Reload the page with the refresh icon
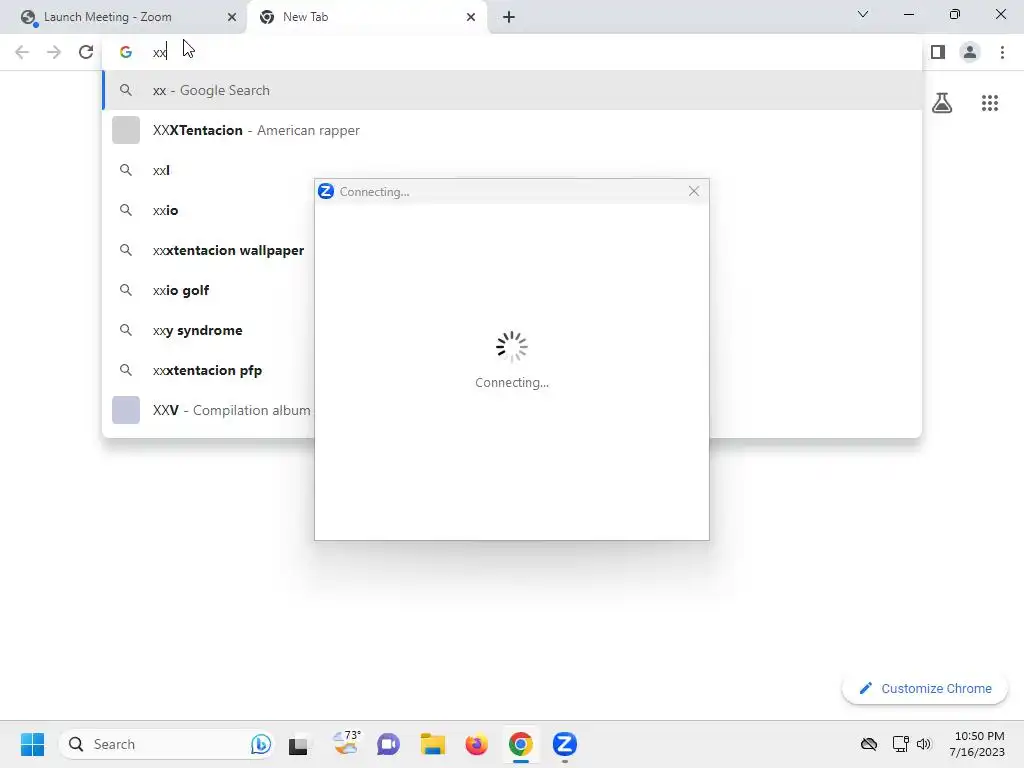The image size is (1024, 768). coord(86,52)
